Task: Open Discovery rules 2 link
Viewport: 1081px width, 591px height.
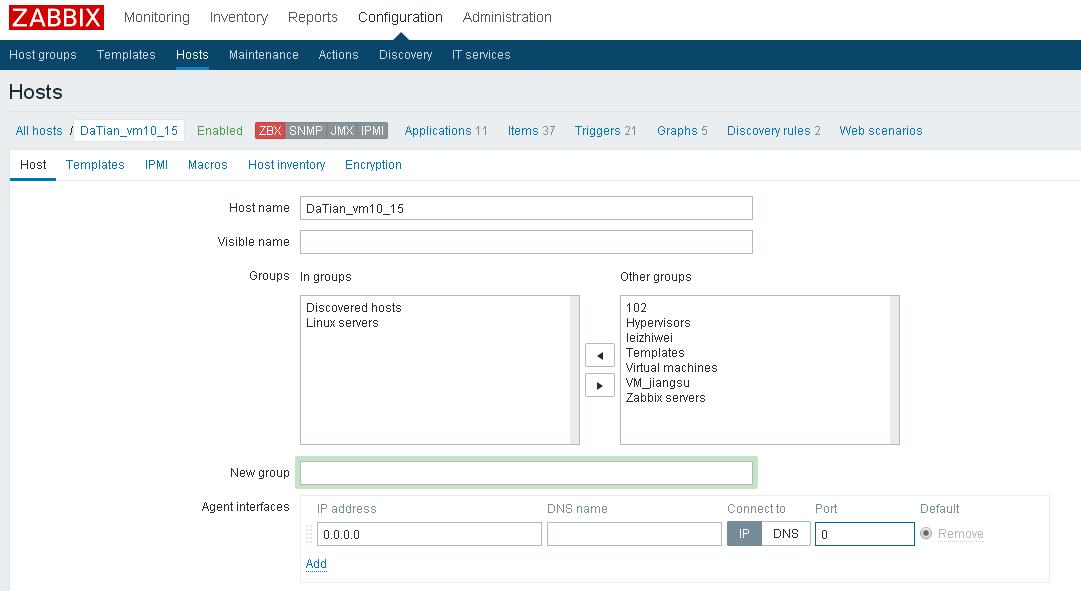Action: click(x=774, y=130)
